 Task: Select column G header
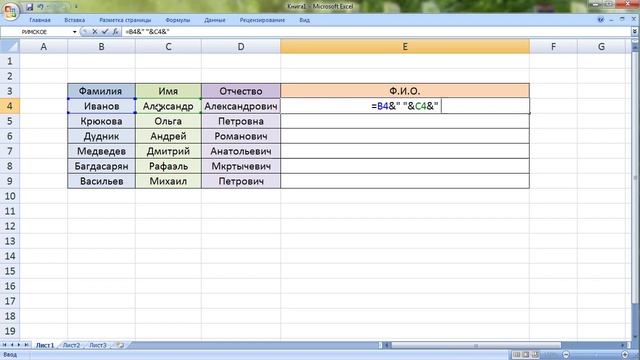click(601, 47)
